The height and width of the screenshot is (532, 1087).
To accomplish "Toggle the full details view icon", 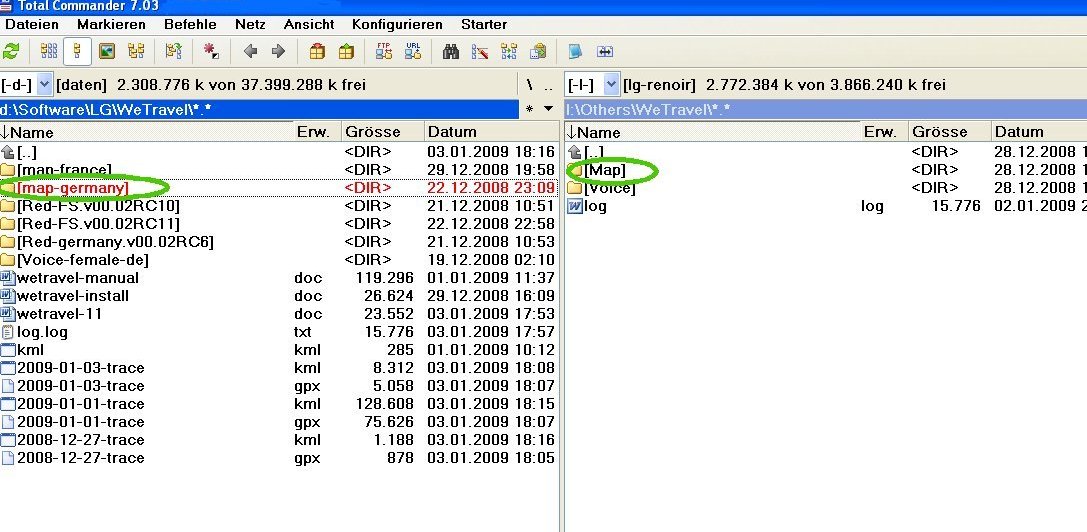I will tap(77, 51).
